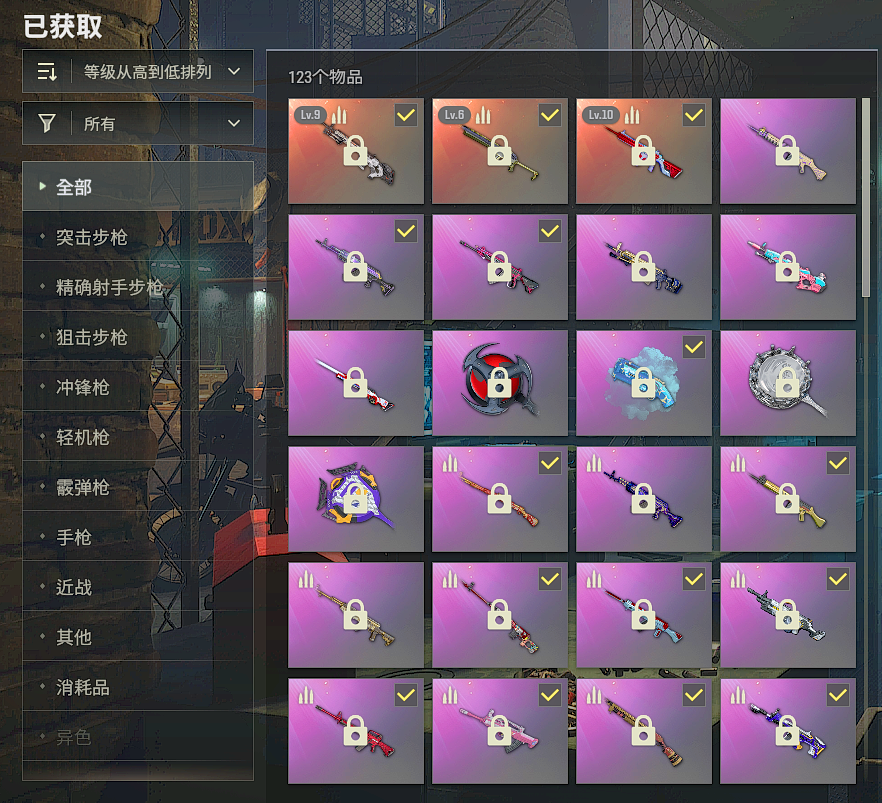
Task: Toggle checkmark on the Lv.6 weapon
Action: tap(550, 115)
